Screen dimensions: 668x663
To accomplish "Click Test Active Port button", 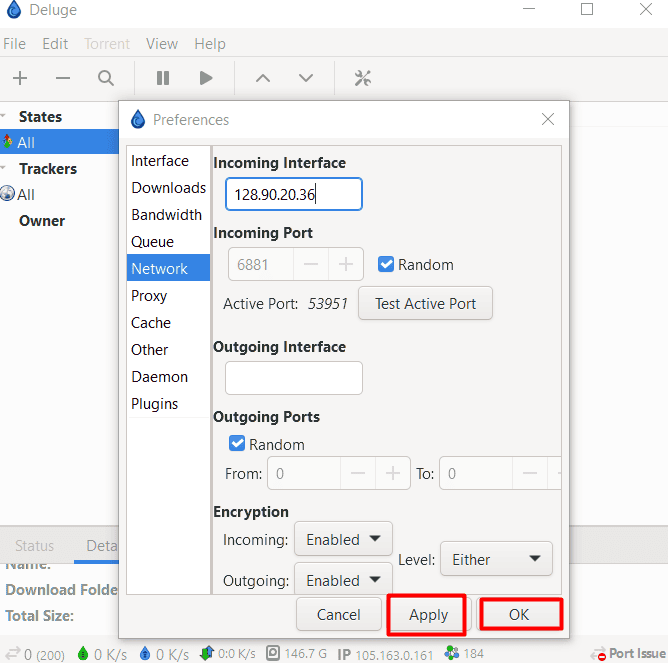I will pyautogui.click(x=425, y=304).
